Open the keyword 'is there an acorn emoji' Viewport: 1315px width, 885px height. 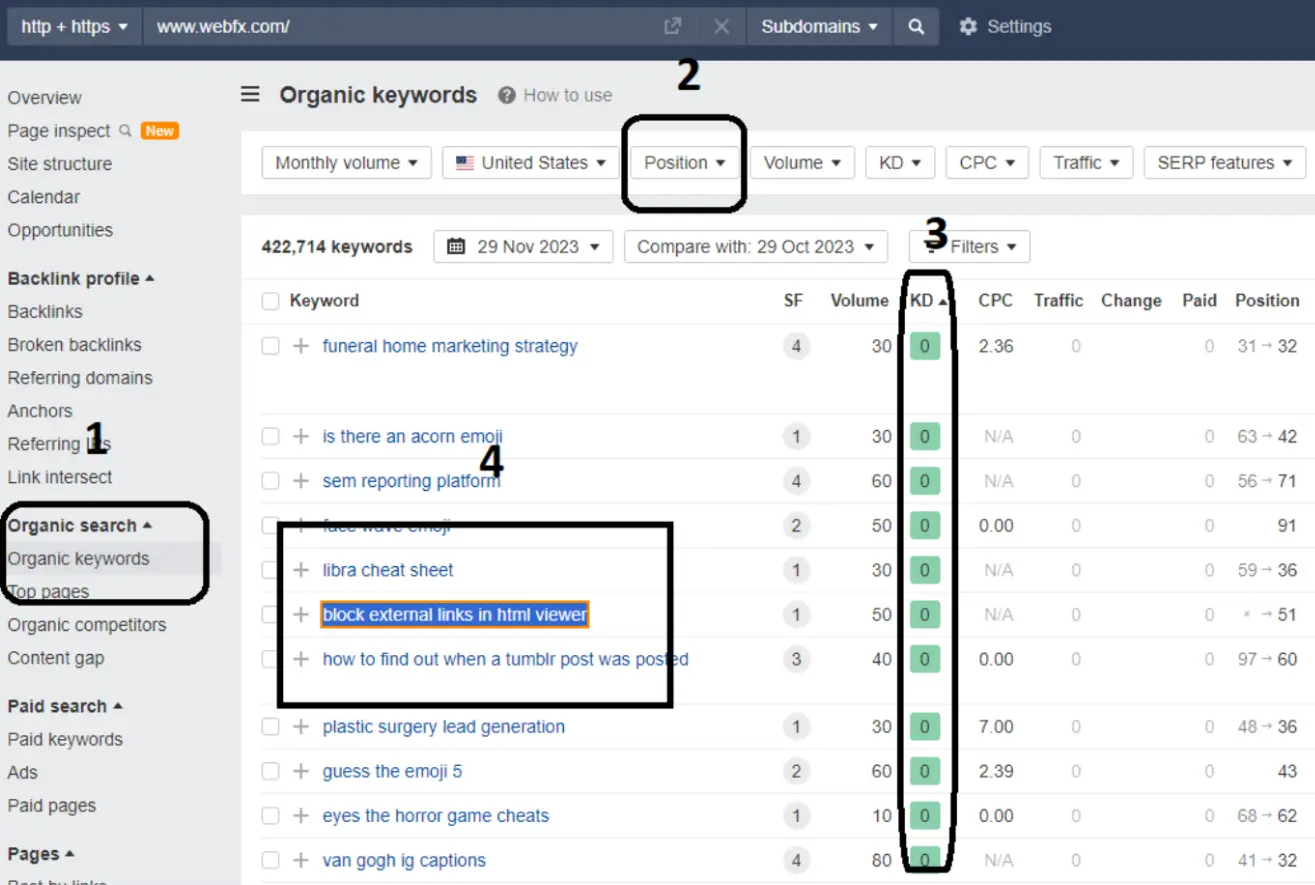point(412,436)
